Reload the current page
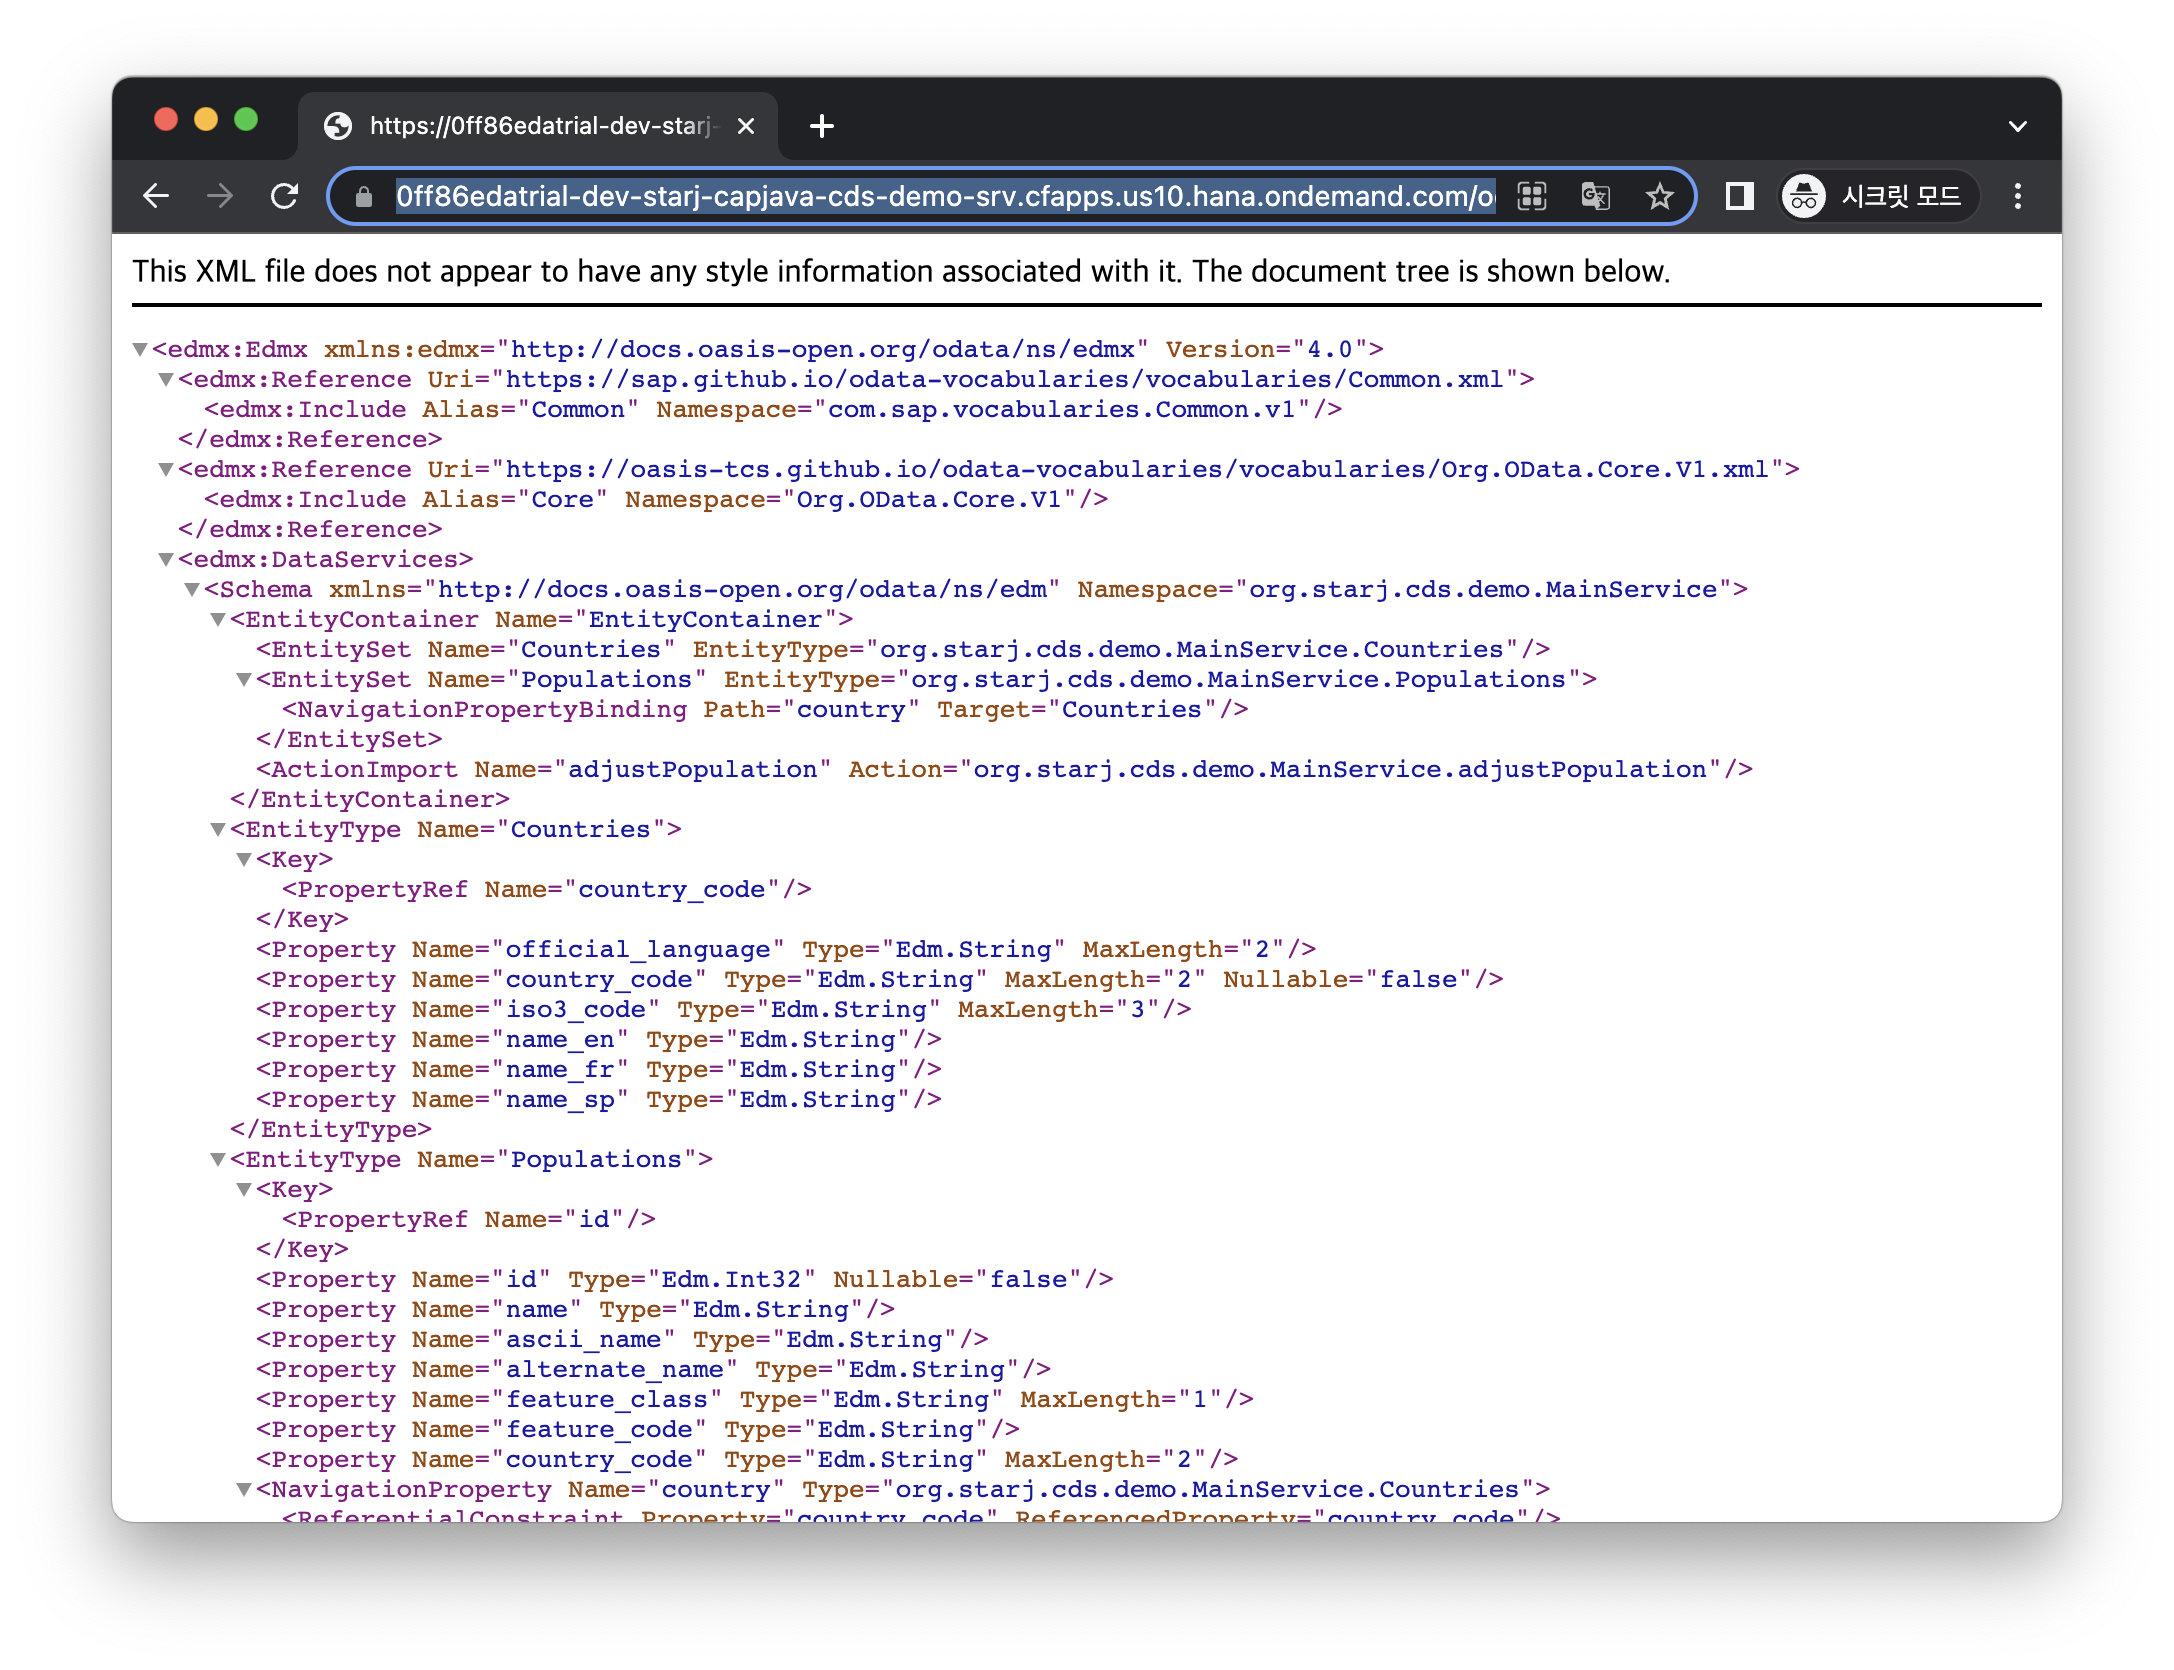The image size is (2174, 1670). [x=285, y=196]
